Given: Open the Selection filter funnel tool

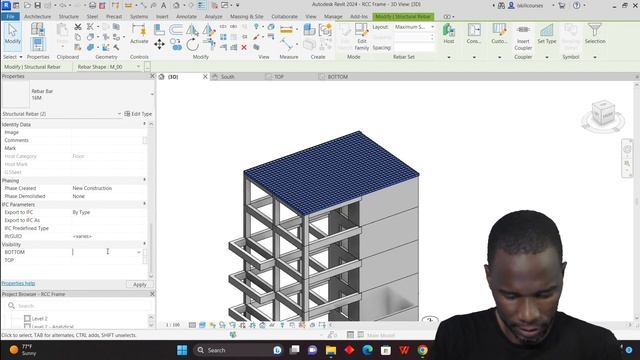Looking at the screenshot, I should click(x=595, y=33).
